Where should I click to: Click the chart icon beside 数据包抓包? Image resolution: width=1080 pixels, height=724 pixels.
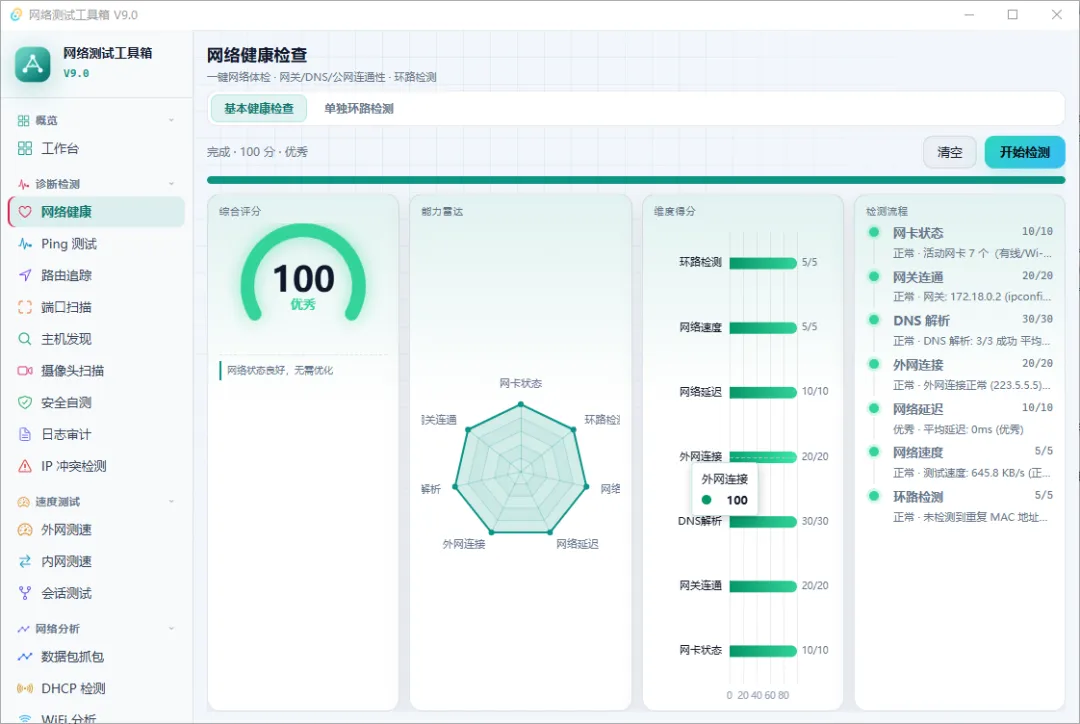[25, 656]
